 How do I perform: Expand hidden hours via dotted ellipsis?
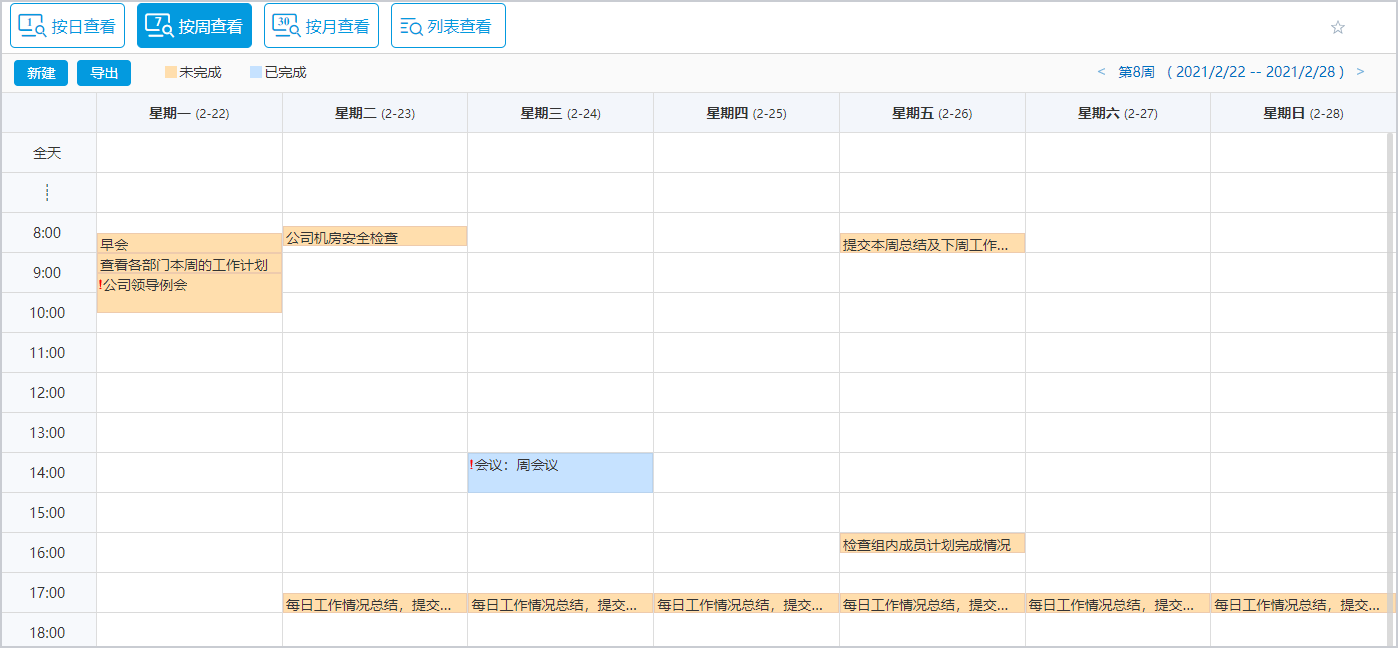47,193
